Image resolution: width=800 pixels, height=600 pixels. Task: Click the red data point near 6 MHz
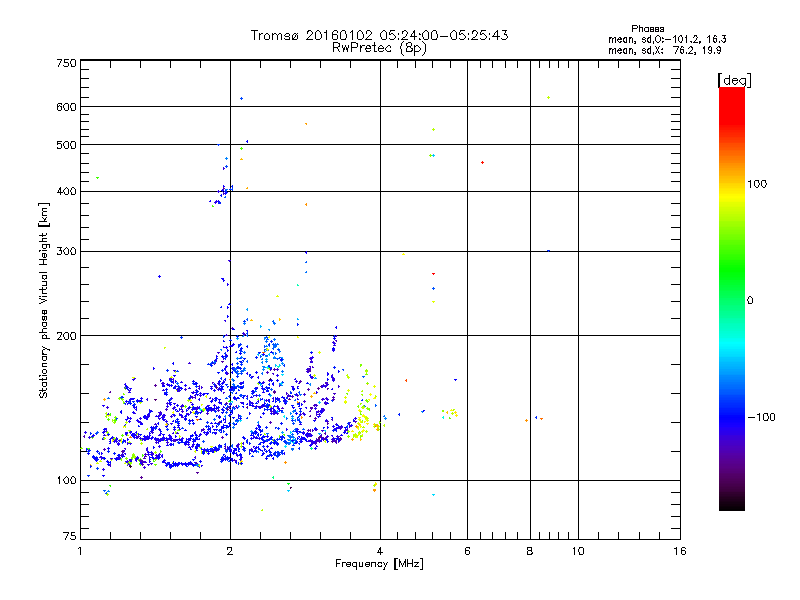tap(483, 163)
